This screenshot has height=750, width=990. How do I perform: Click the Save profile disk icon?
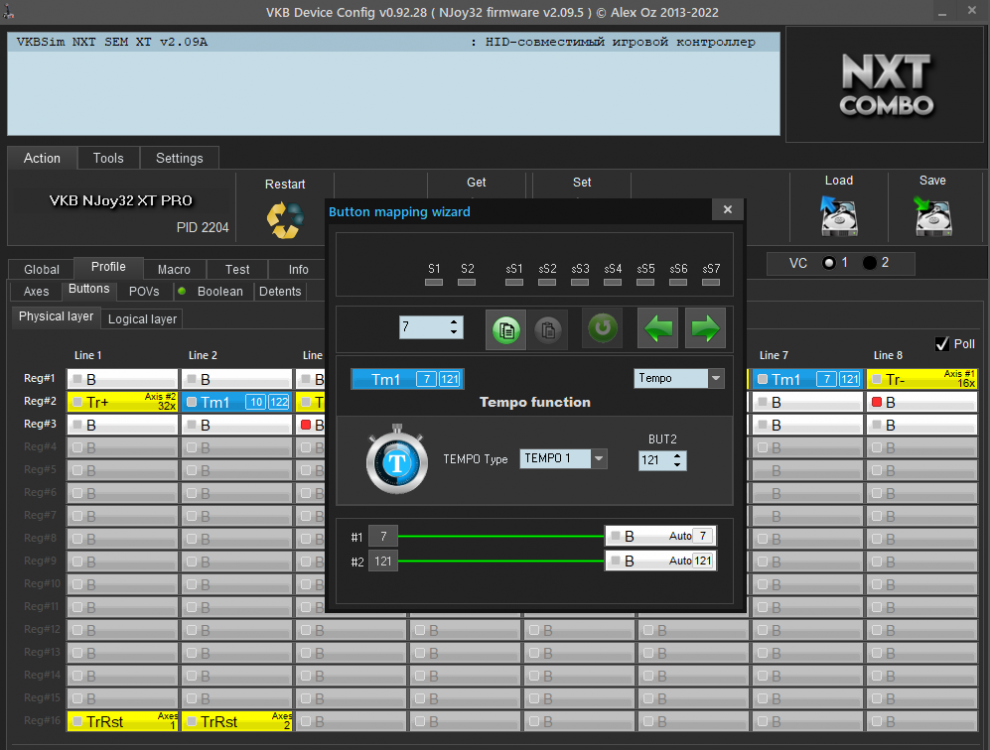932,215
